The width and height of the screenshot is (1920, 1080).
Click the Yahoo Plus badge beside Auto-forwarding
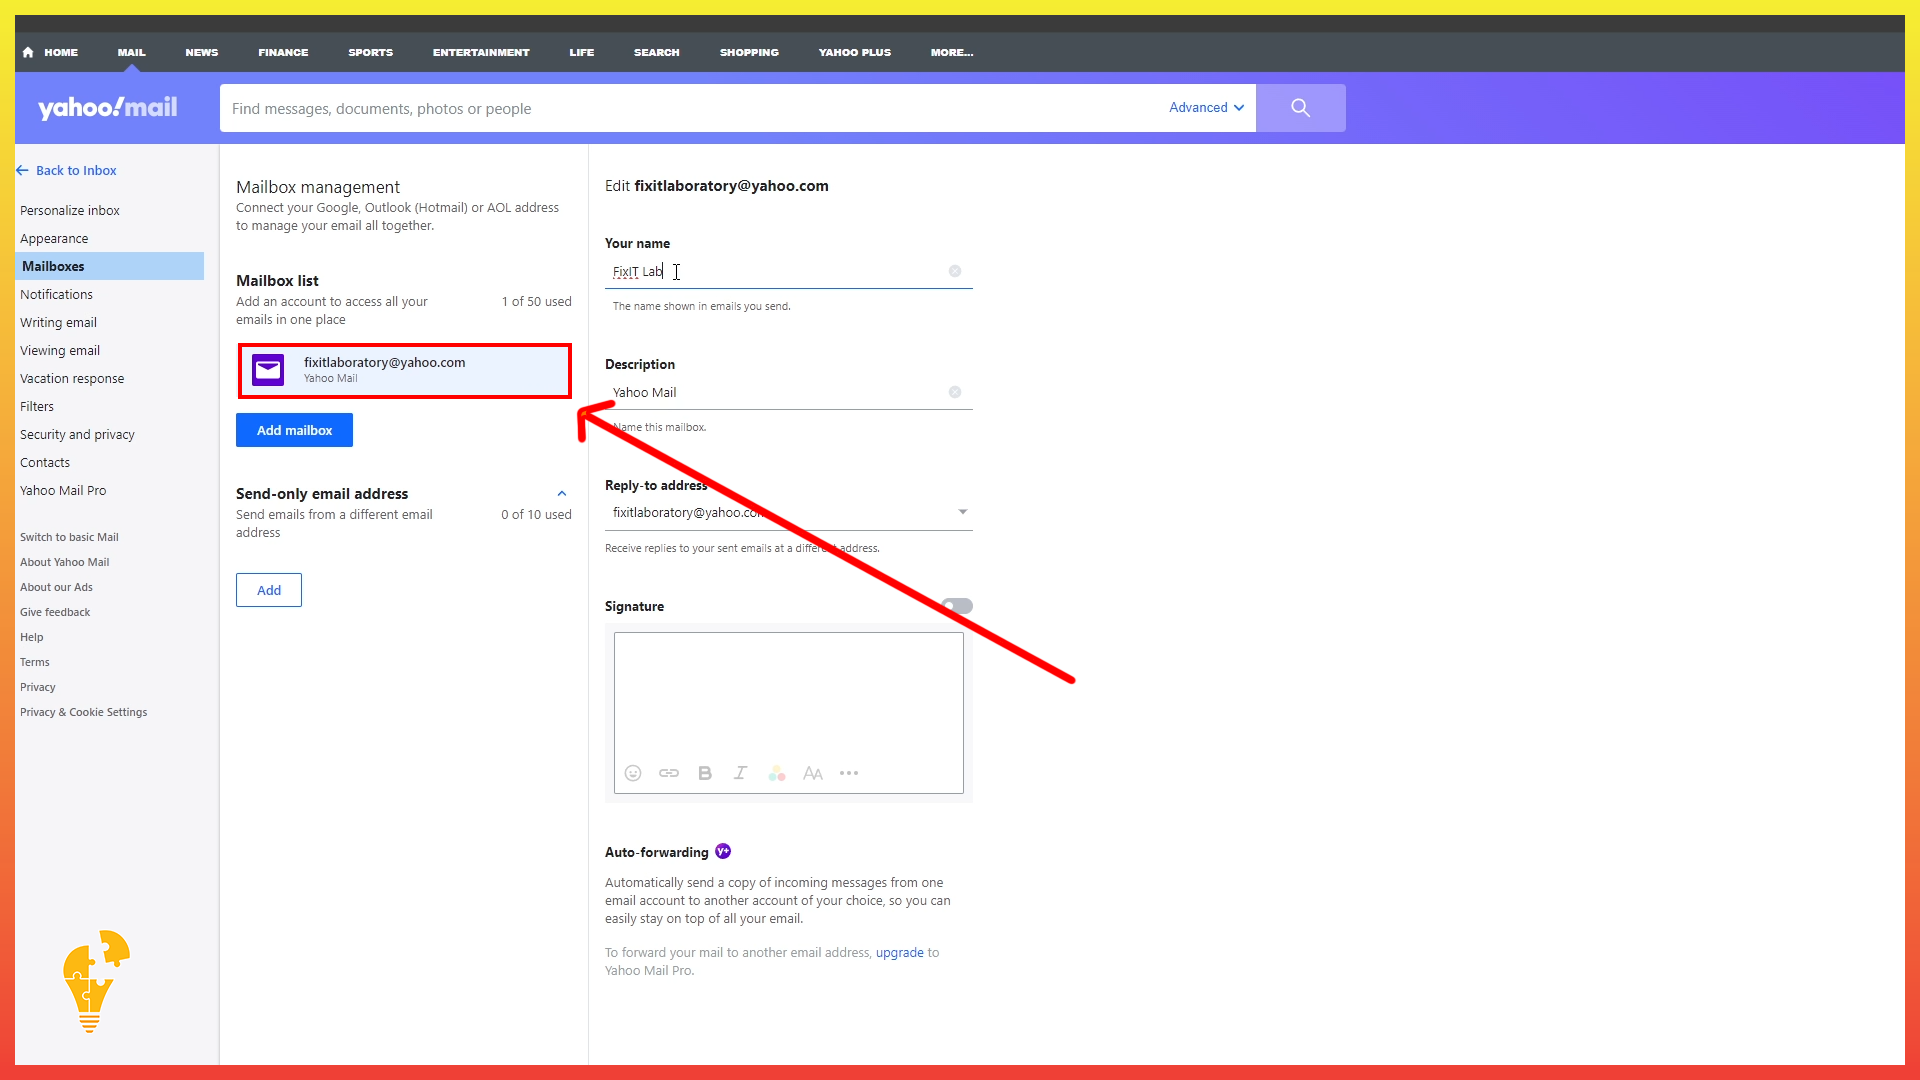(723, 851)
